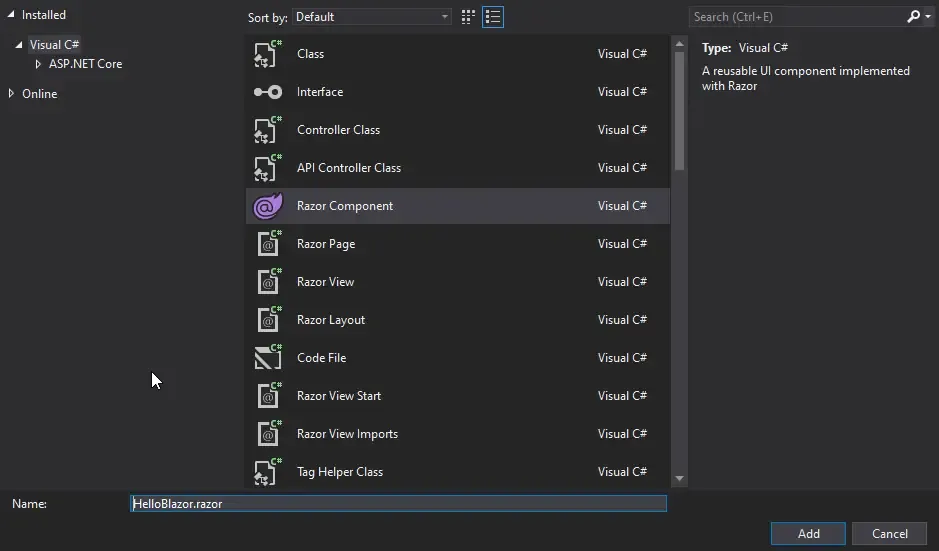Collapse the Visual C# node arrow
The image size is (939, 551).
19,44
